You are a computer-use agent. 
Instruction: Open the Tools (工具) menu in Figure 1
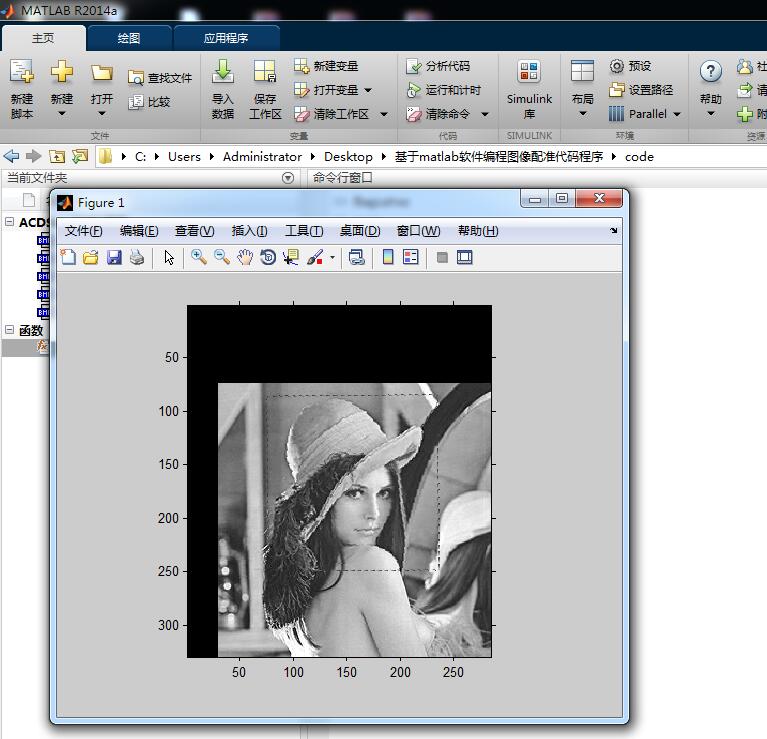(x=304, y=231)
